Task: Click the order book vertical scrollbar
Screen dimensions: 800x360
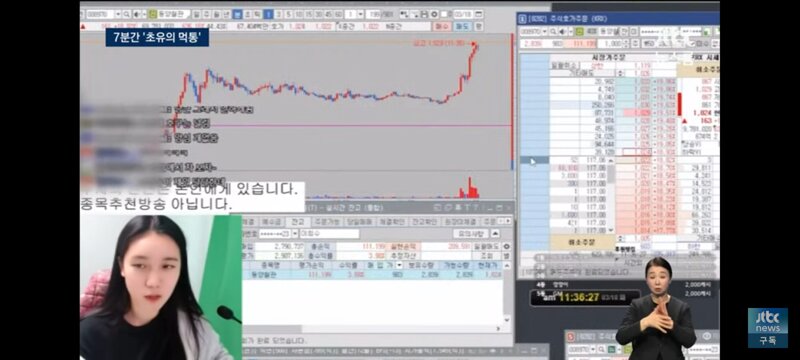Action: tap(611, 195)
